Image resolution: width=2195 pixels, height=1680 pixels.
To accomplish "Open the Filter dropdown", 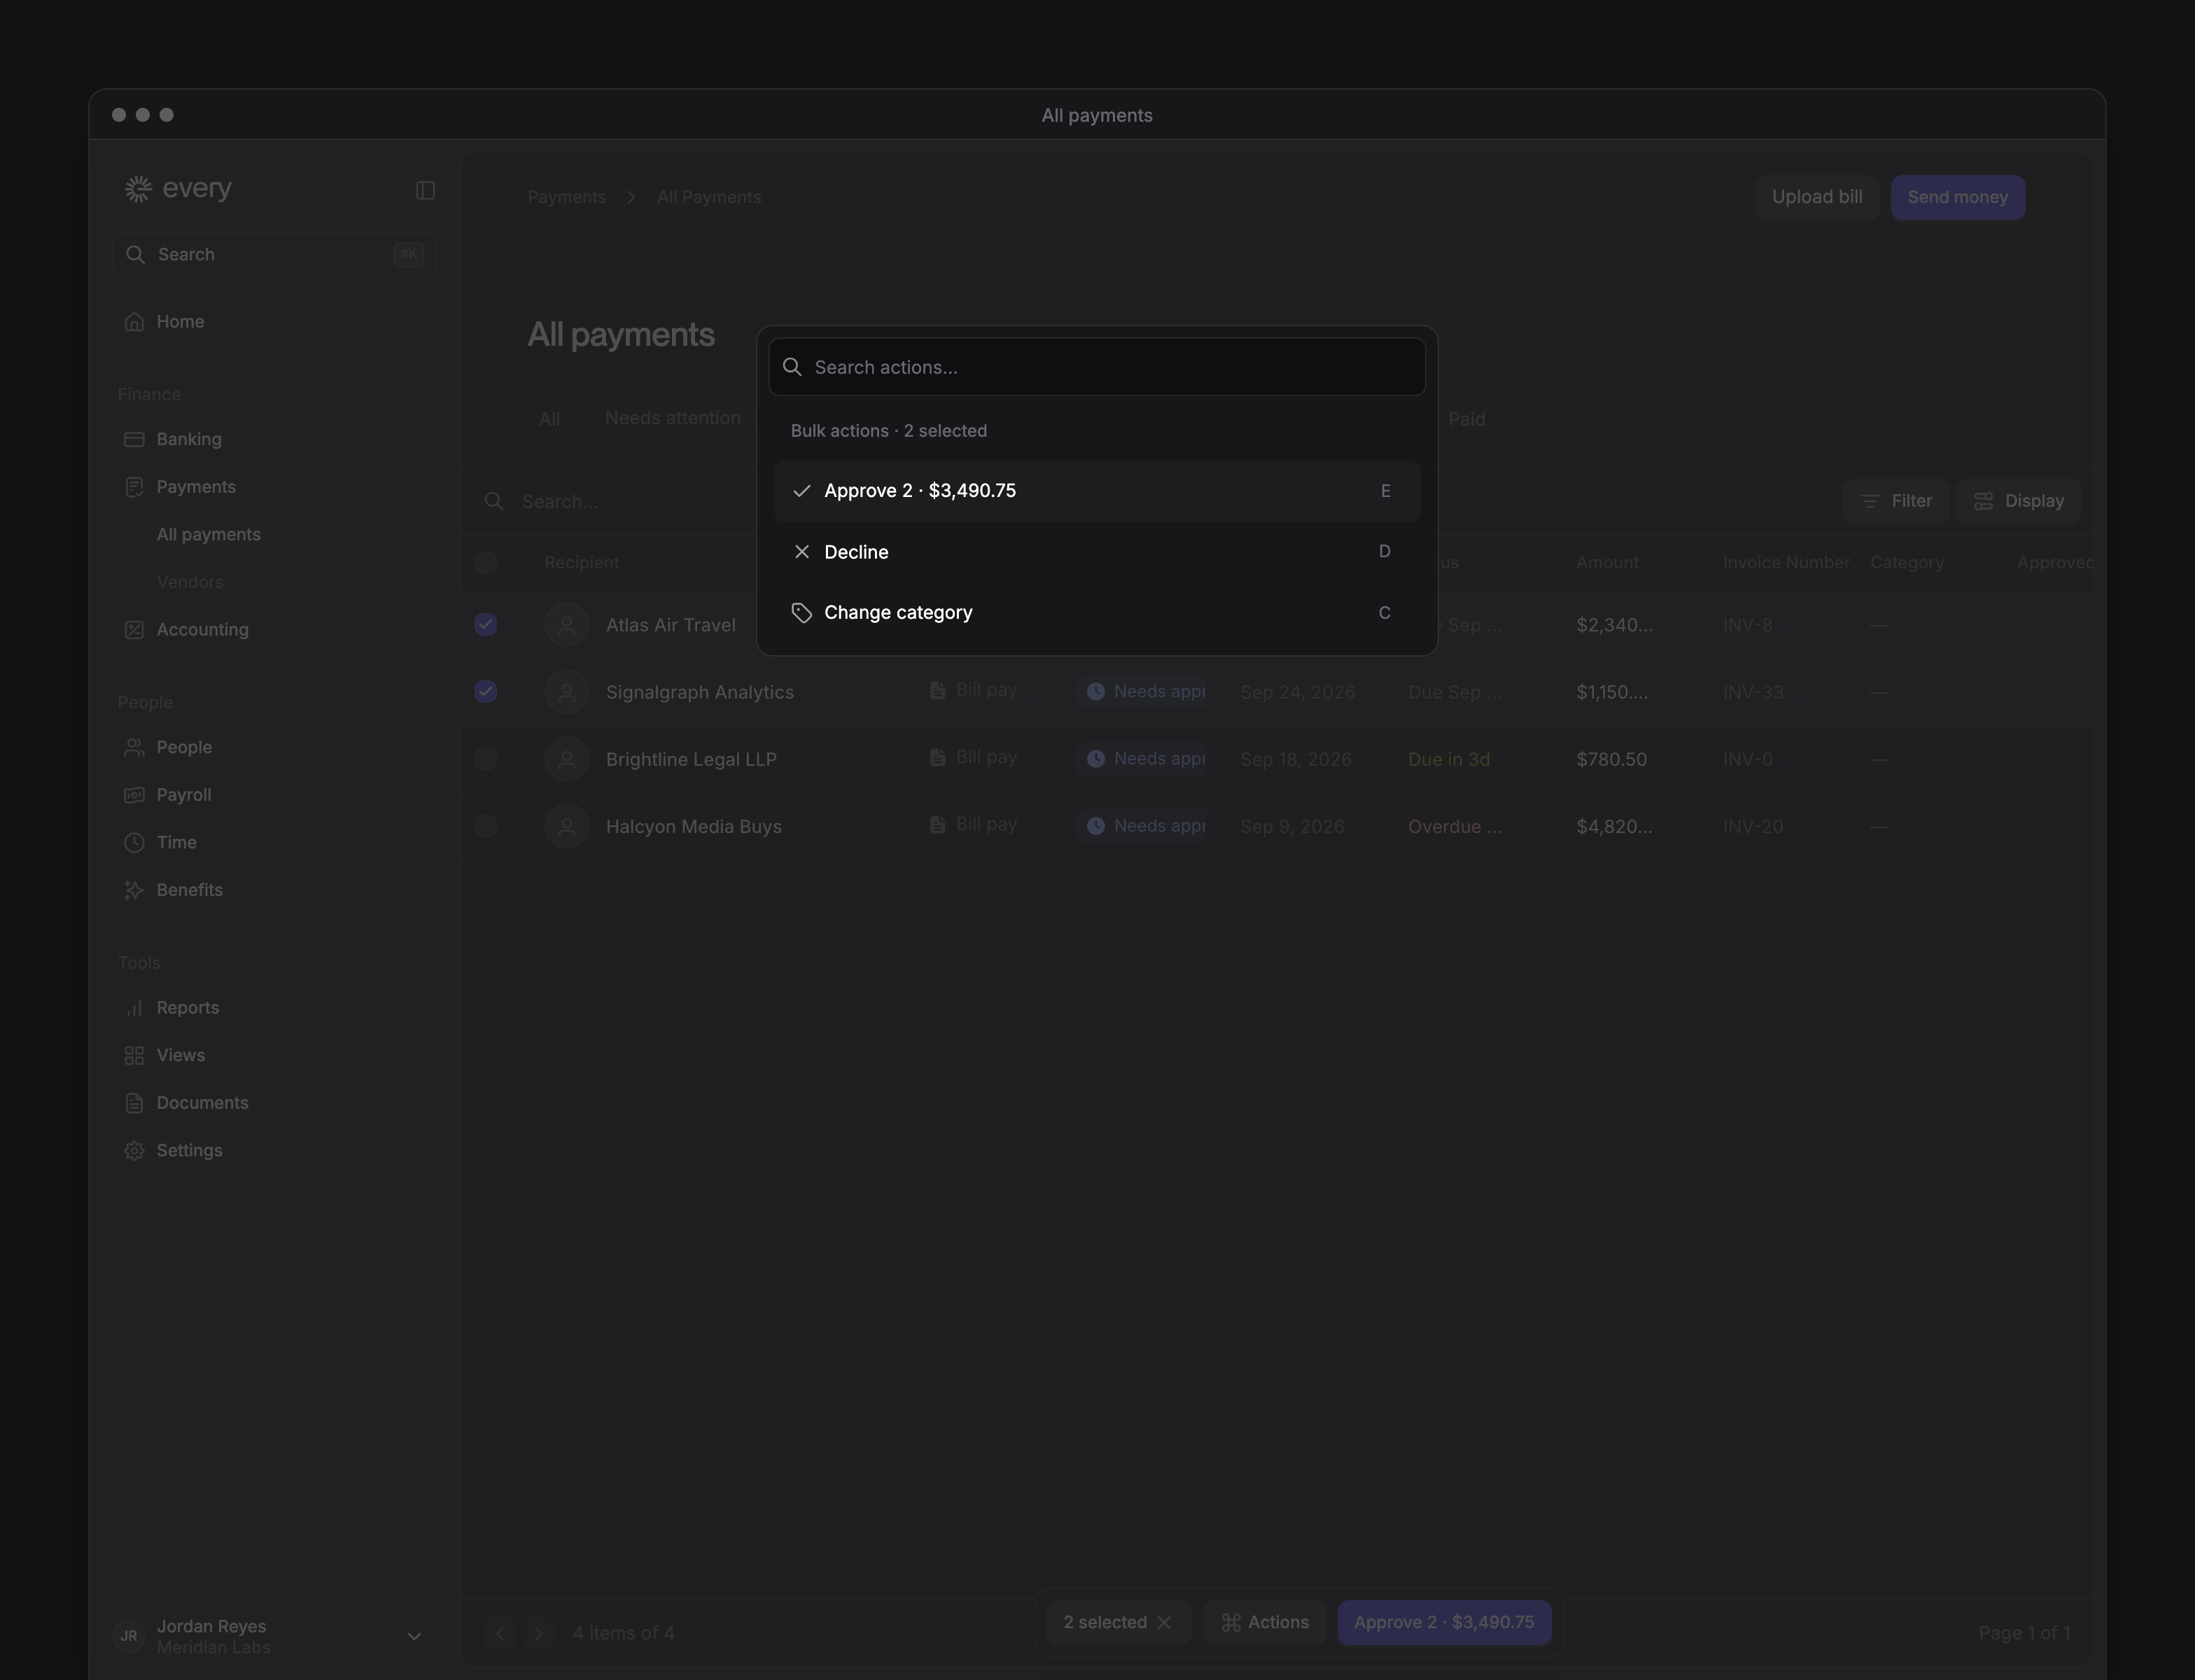I will coord(1896,501).
